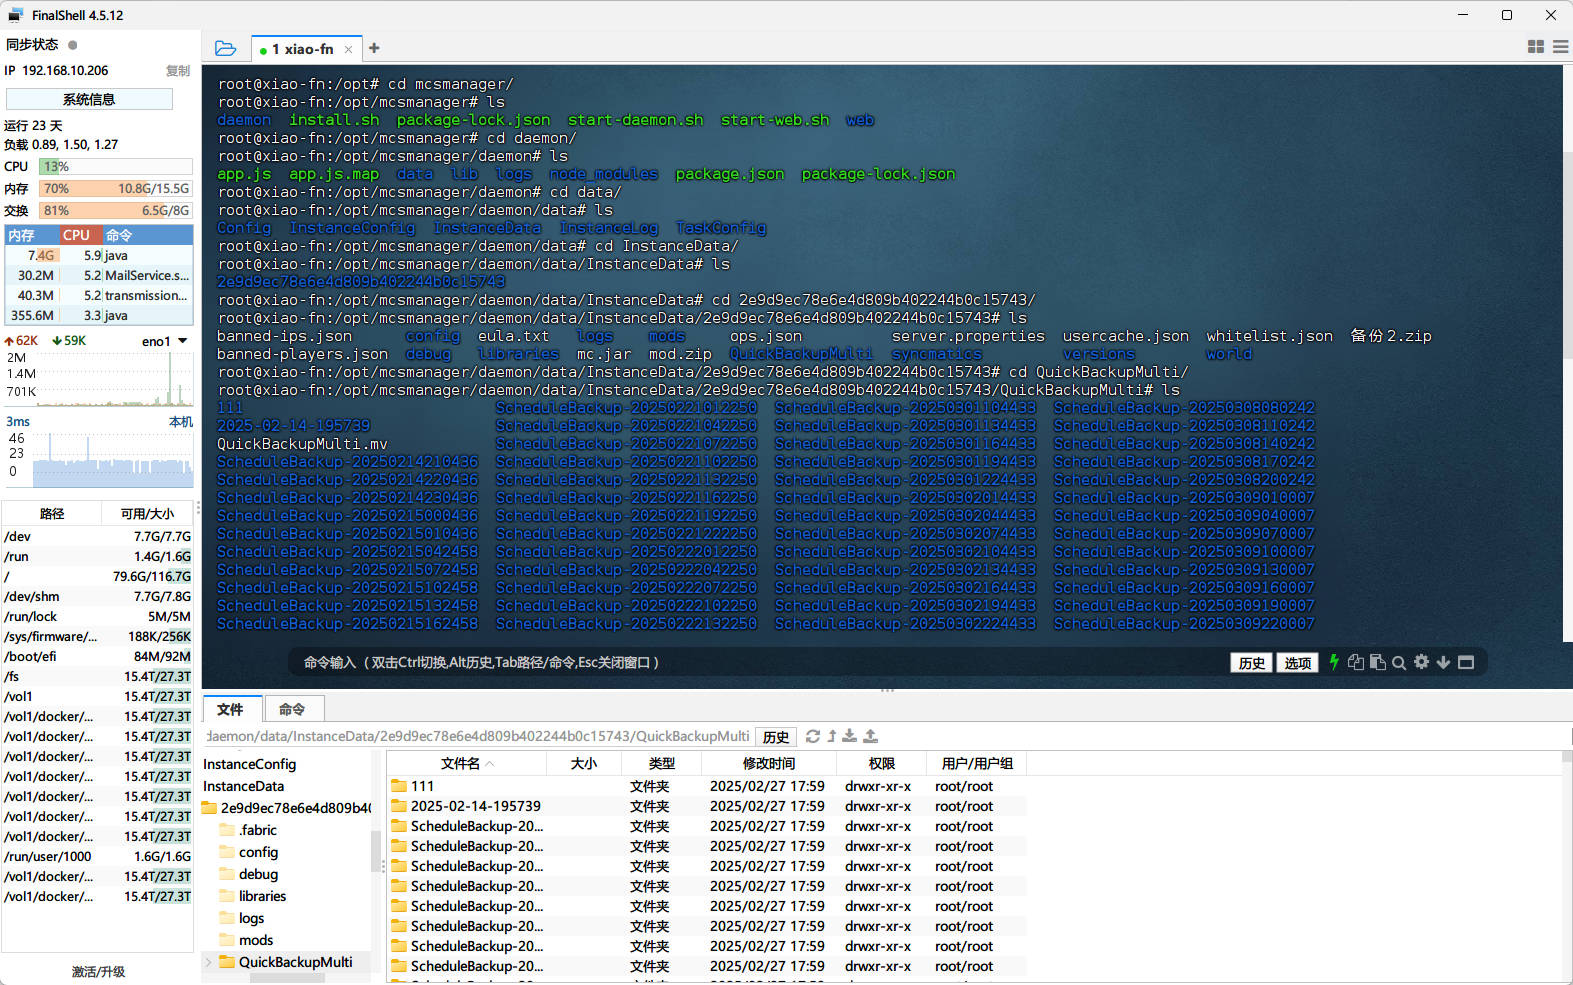
Task: Click the scroll-to-bottom down arrow icon
Action: [x=1443, y=662]
